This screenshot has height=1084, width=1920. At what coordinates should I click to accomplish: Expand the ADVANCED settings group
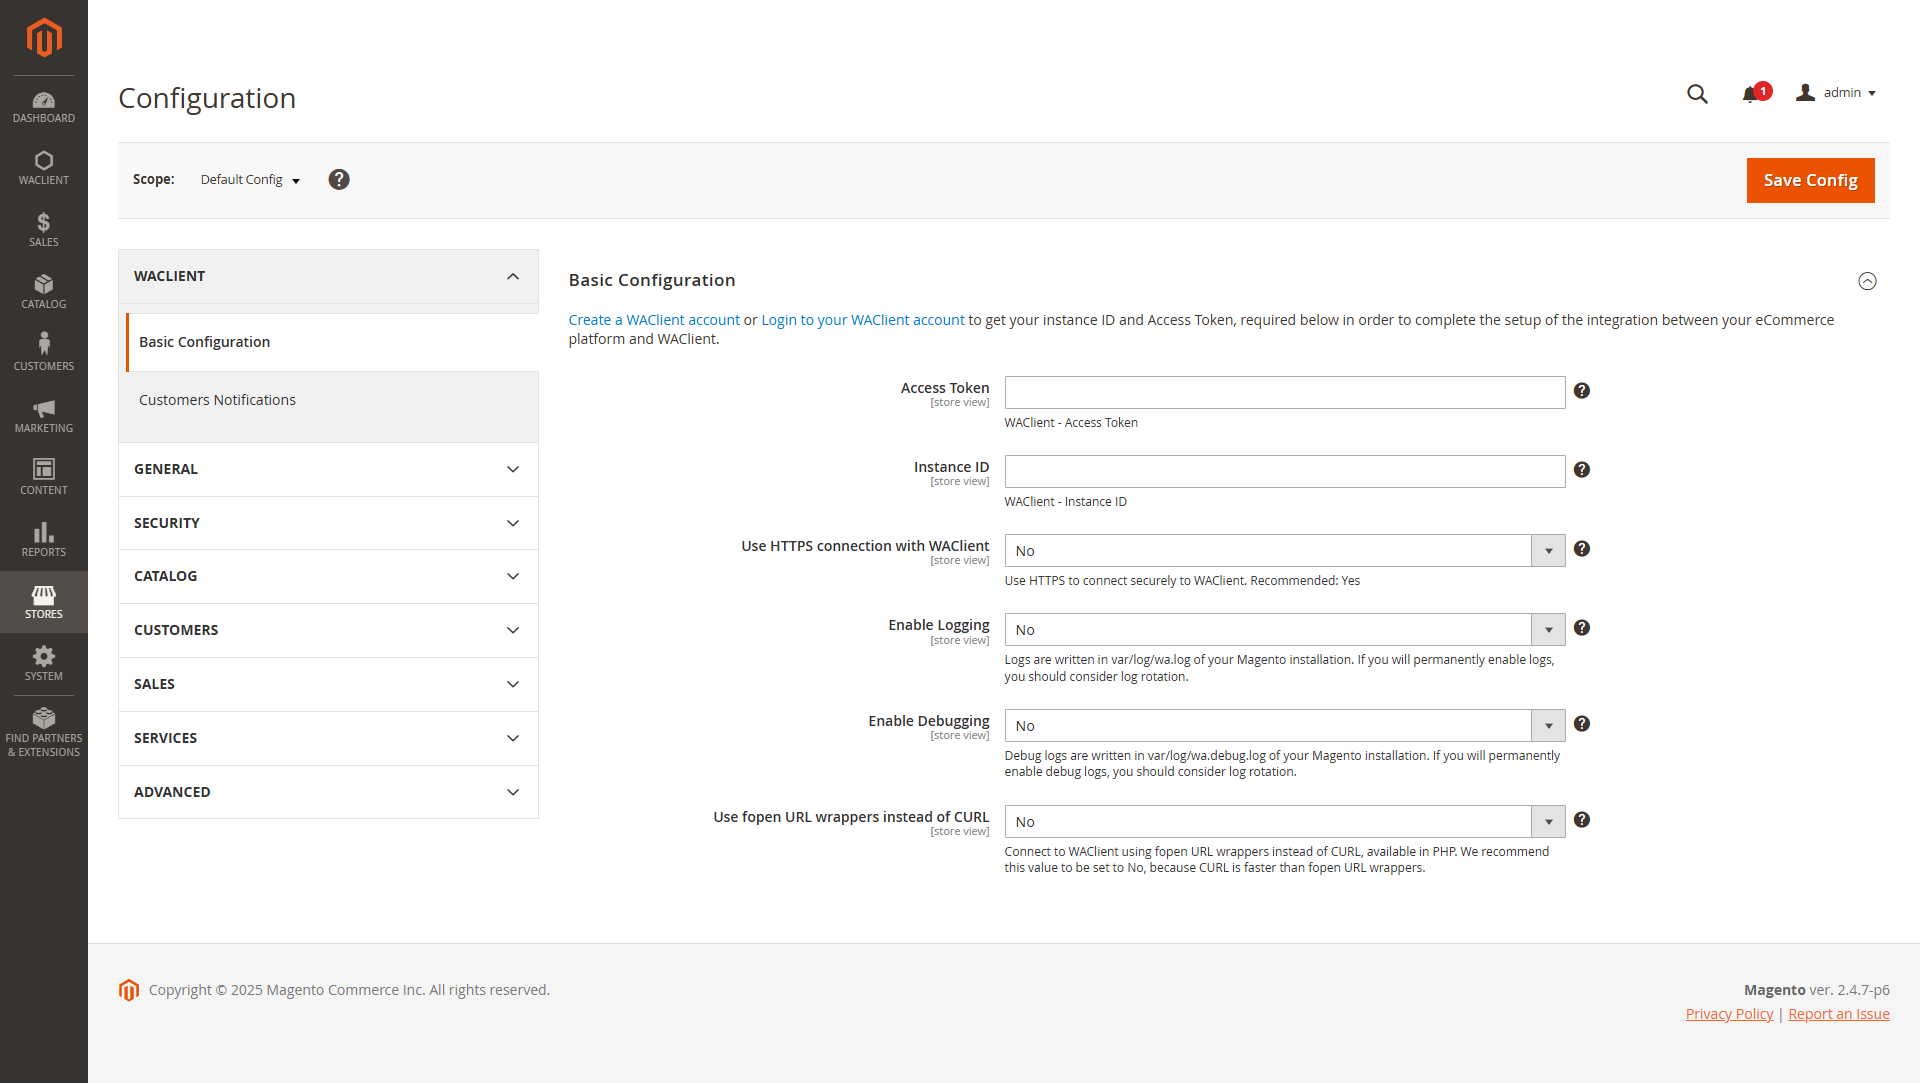point(328,792)
